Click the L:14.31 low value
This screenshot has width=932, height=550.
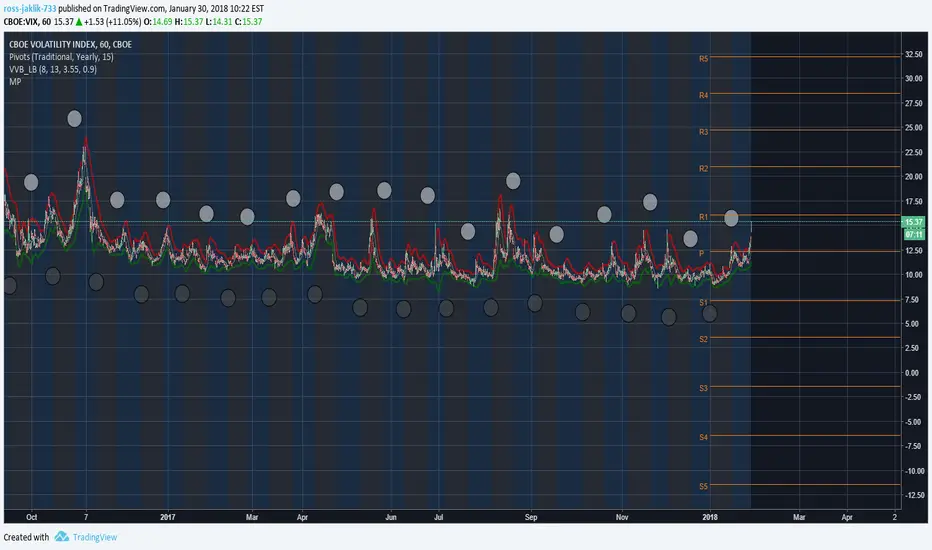coord(219,22)
